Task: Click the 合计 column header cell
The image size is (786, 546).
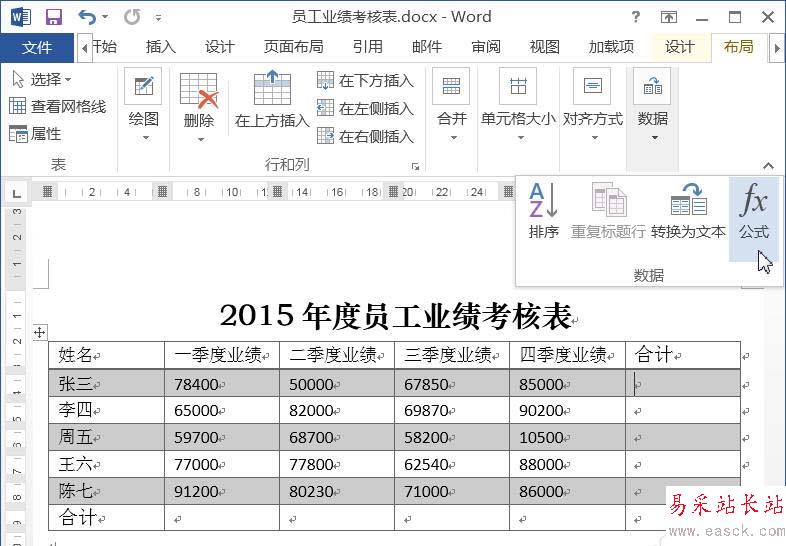Action: tap(683, 355)
